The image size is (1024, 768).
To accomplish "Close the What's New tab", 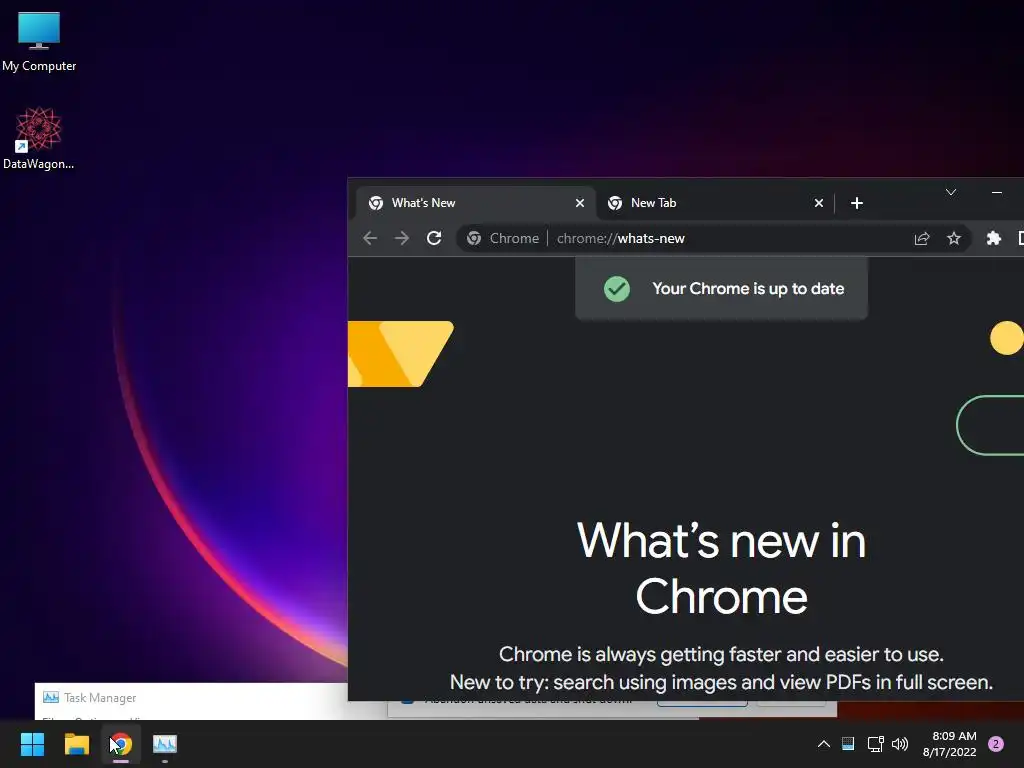I will [579, 203].
